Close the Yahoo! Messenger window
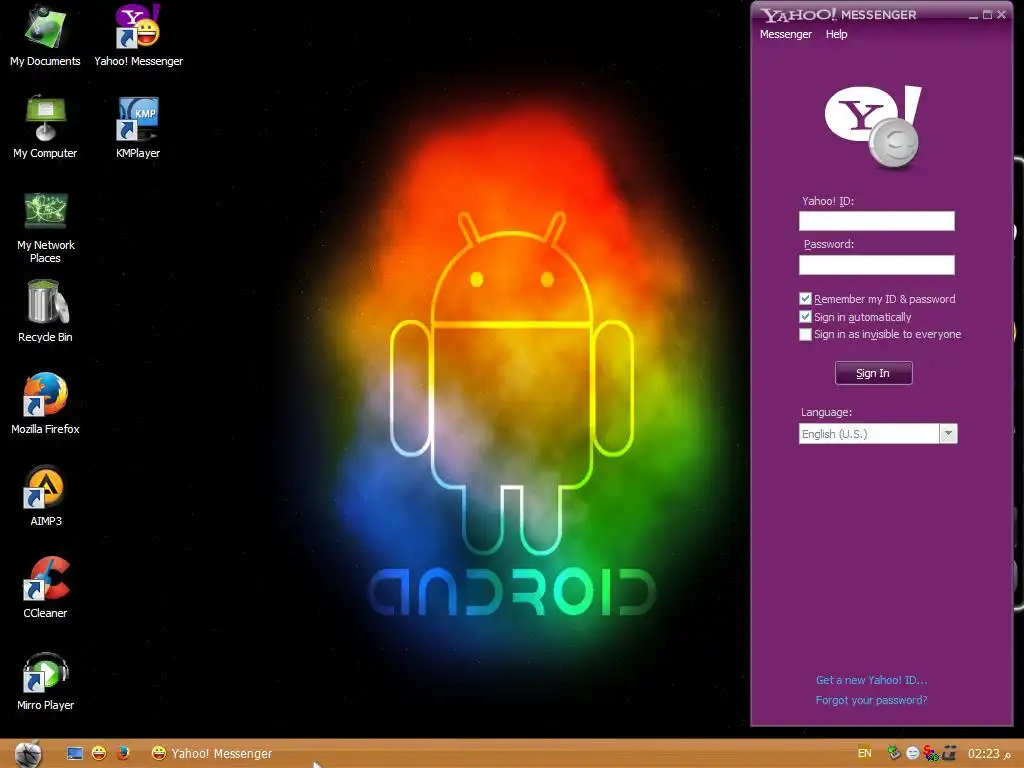The image size is (1024, 768). pos(1001,14)
